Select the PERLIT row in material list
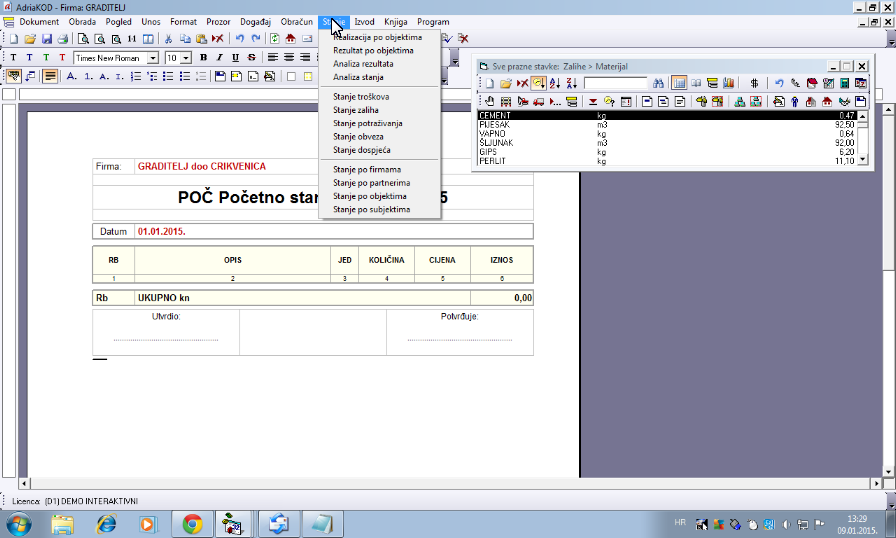Viewport: 896px width, 538px height. click(x=667, y=161)
